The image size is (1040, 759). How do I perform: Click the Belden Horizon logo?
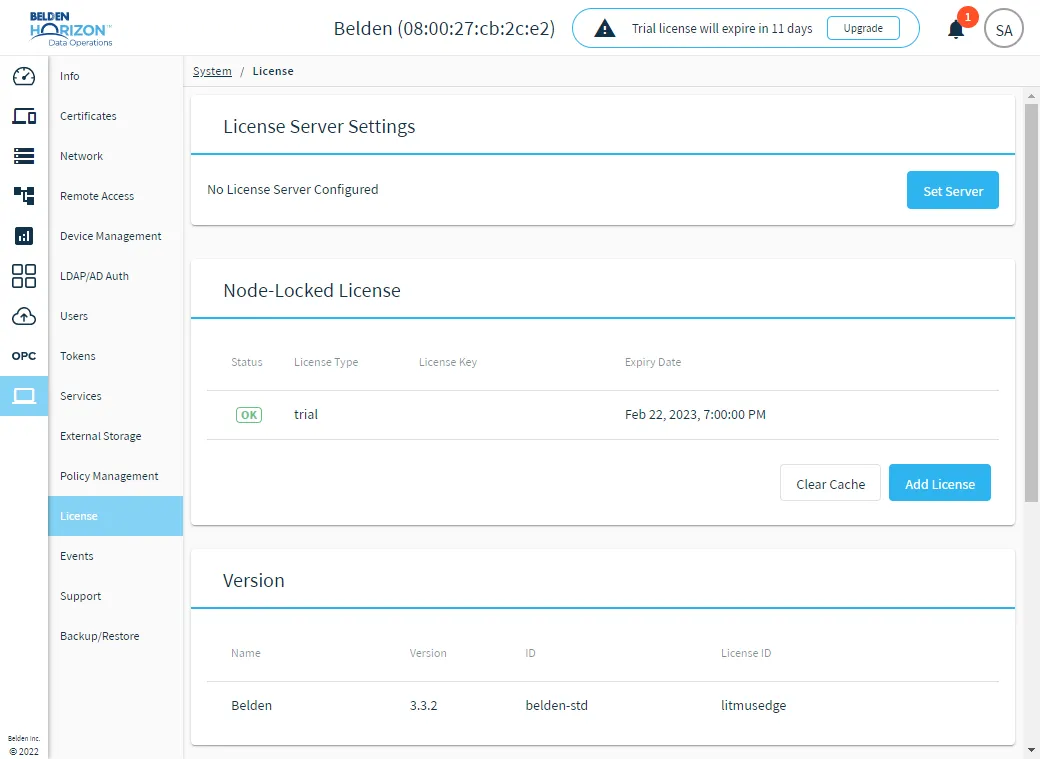pyautogui.click(x=71, y=29)
